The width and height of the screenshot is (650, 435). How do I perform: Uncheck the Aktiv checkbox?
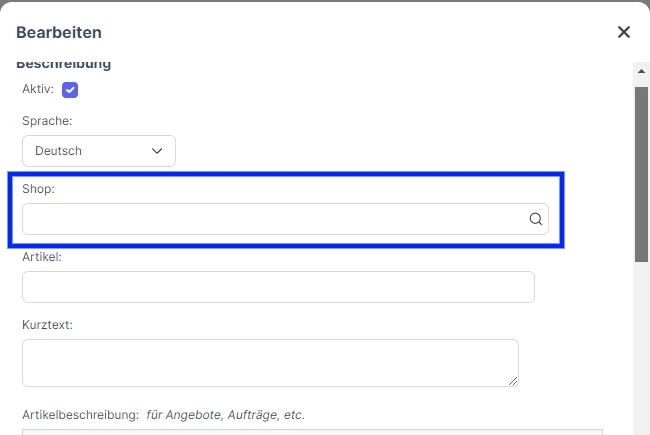pyautogui.click(x=70, y=90)
